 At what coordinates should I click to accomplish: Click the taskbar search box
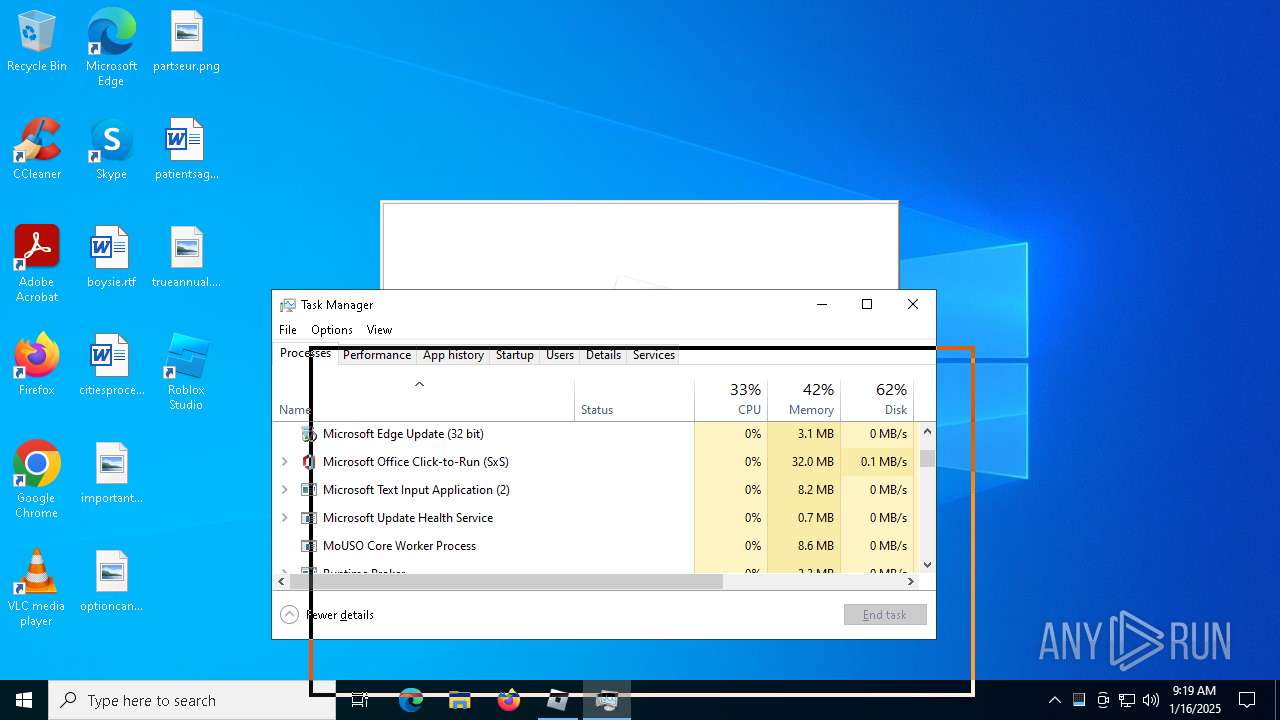pyautogui.click(x=192, y=700)
